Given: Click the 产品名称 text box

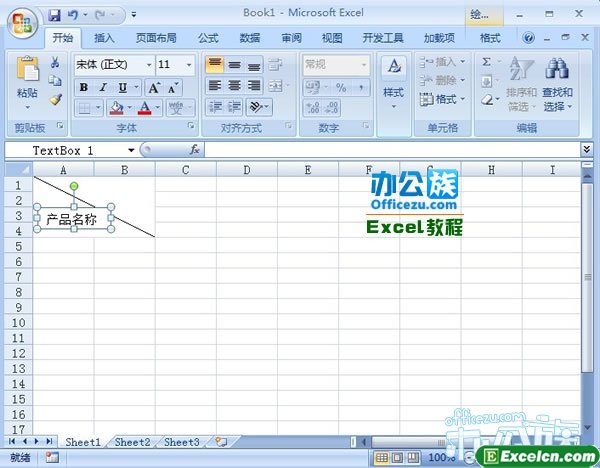Looking at the screenshot, I should (x=72, y=219).
